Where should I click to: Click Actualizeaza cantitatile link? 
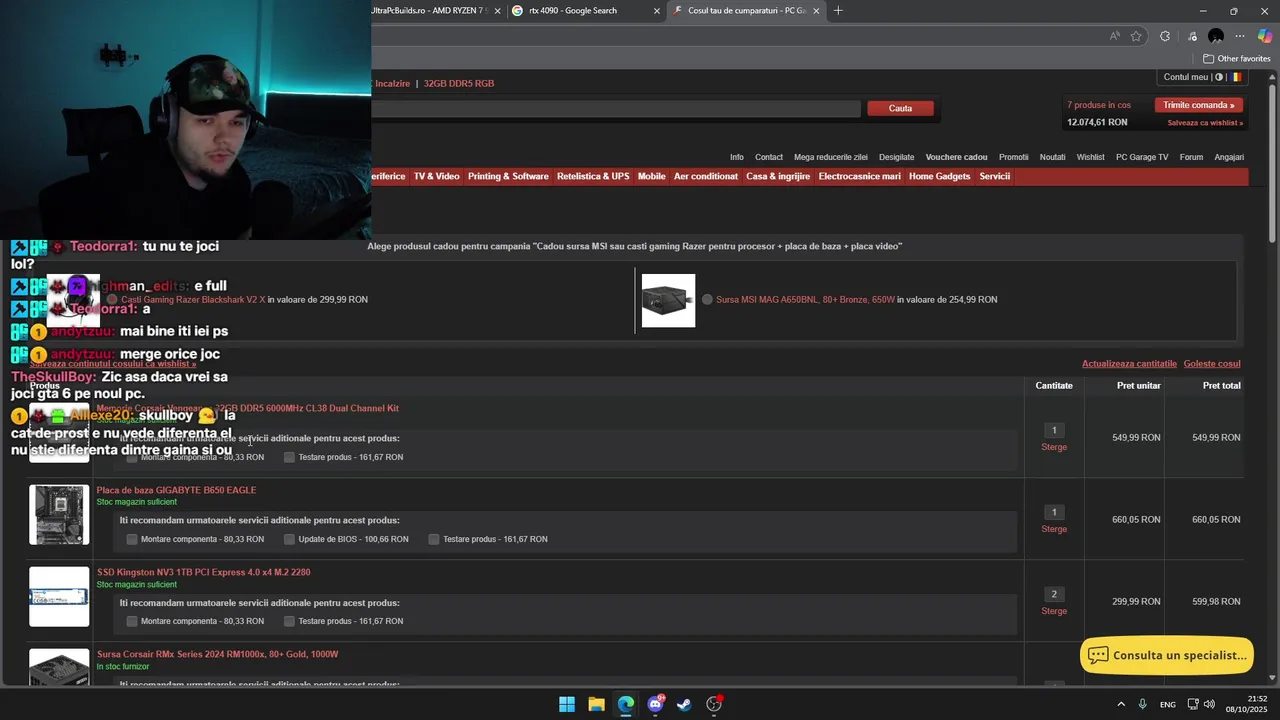[x=1129, y=364]
